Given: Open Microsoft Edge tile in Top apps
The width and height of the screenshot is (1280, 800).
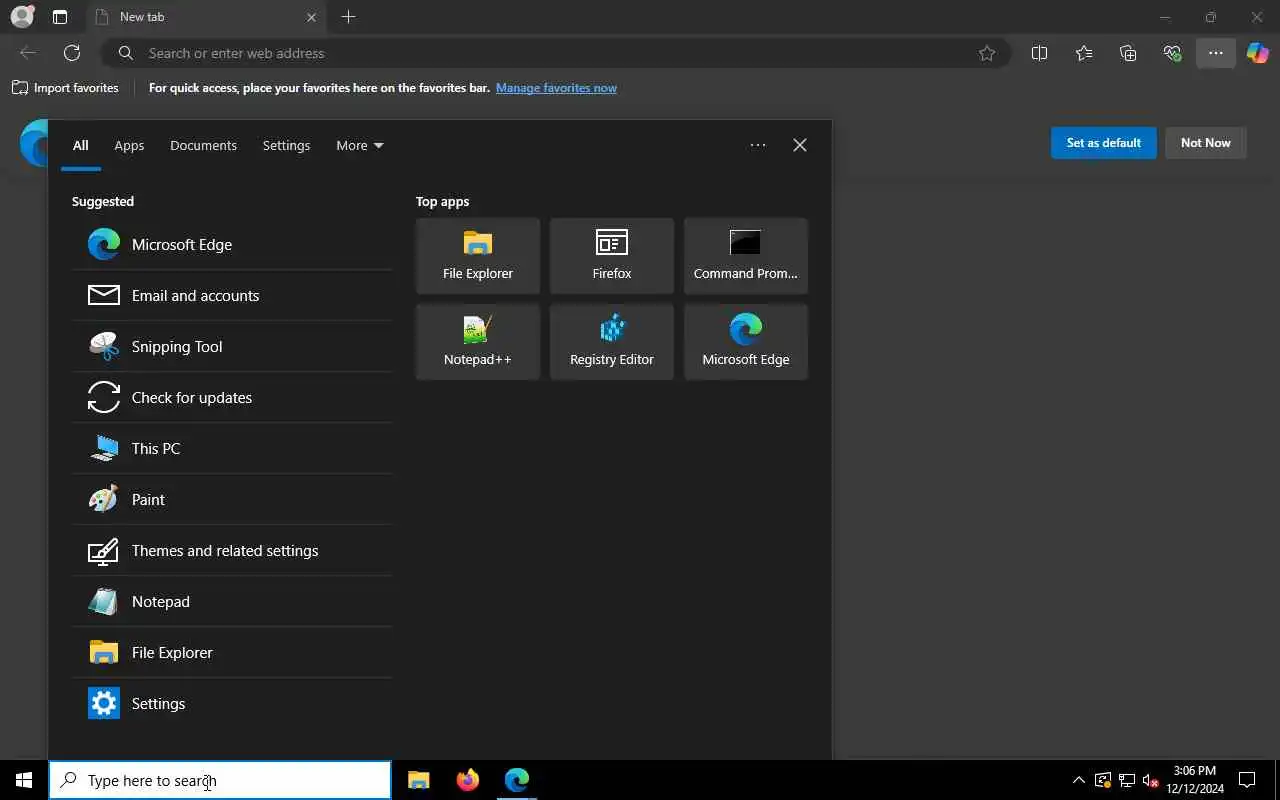Looking at the screenshot, I should point(746,342).
